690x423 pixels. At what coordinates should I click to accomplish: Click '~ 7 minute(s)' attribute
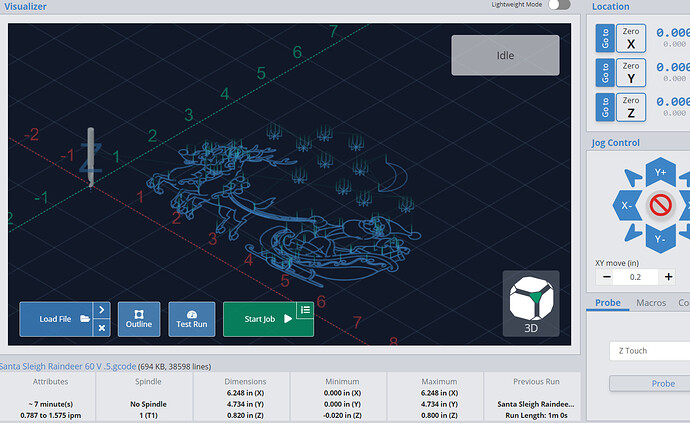click(51, 404)
